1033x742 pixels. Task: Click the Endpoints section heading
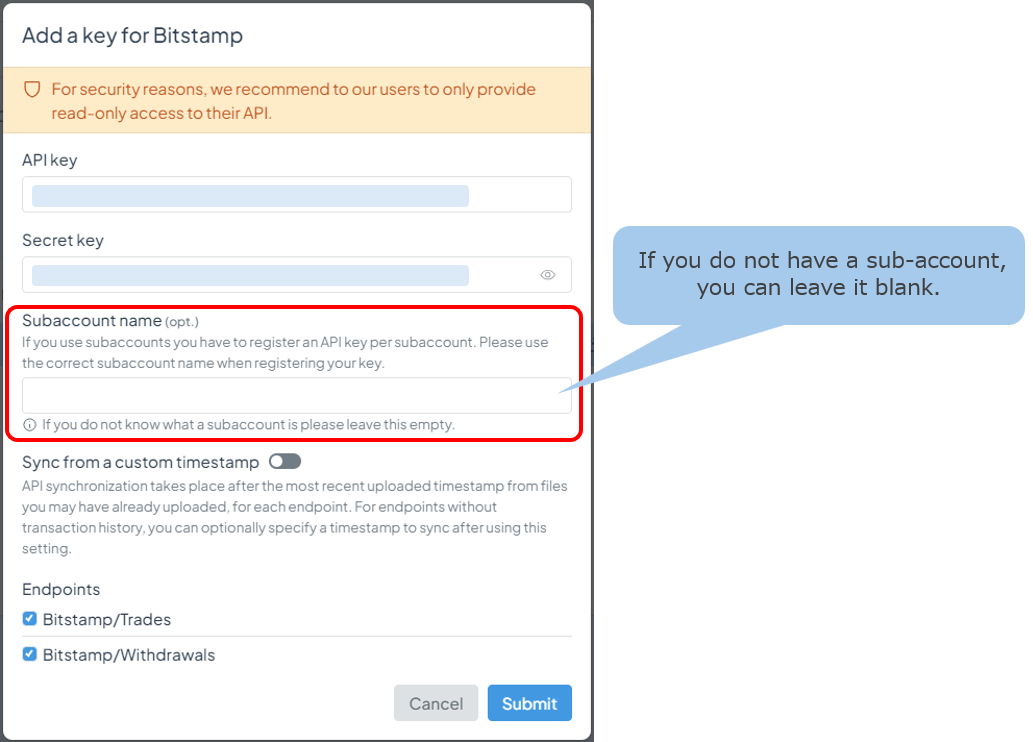(x=61, y=589)
